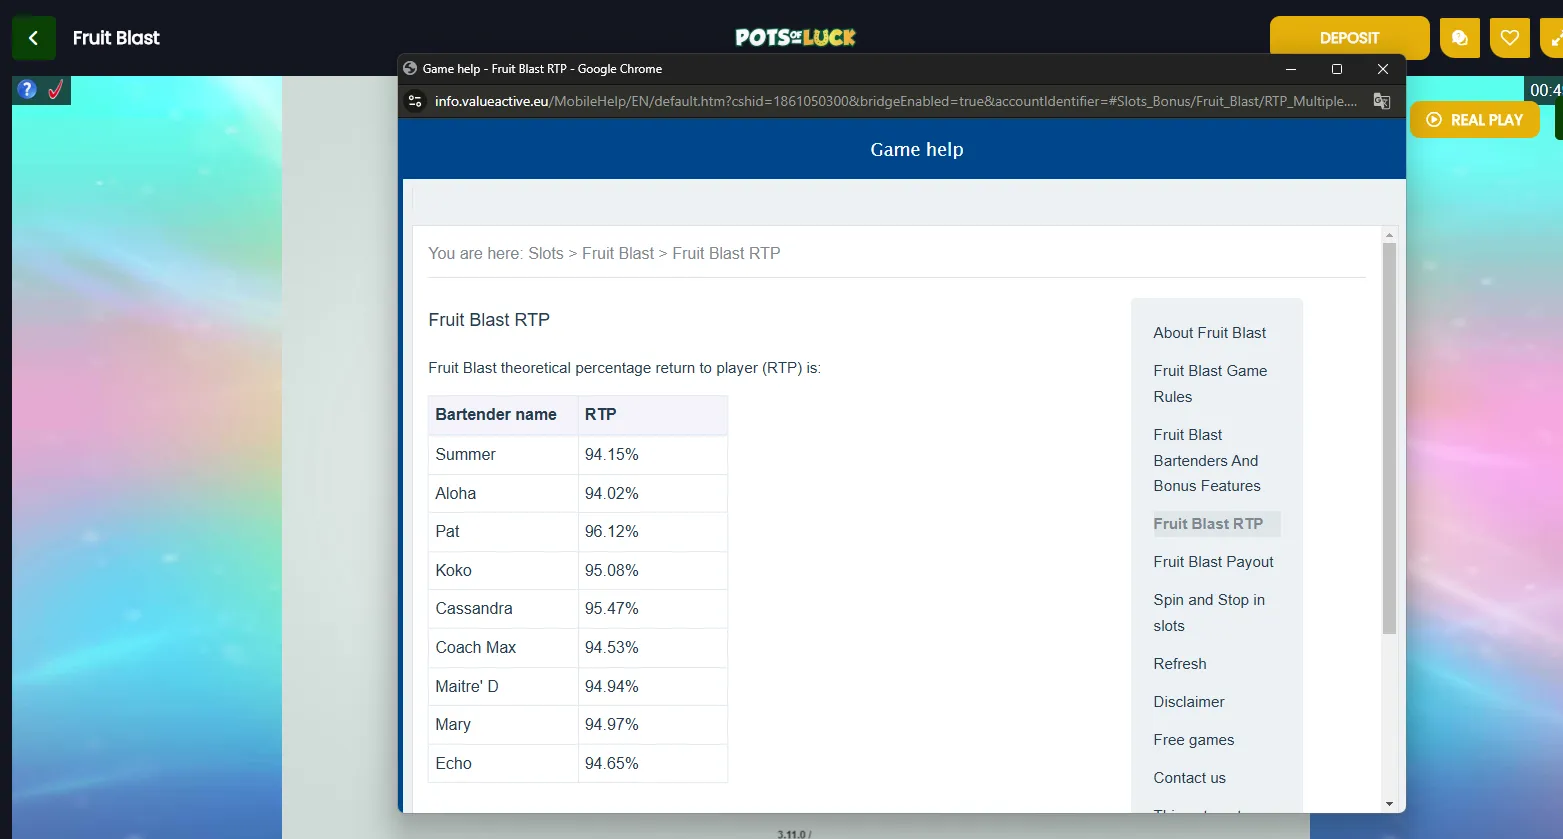Click the 94.97% RTP value
This screenshot has height=839, width=1563.
(x=612, y=725)
